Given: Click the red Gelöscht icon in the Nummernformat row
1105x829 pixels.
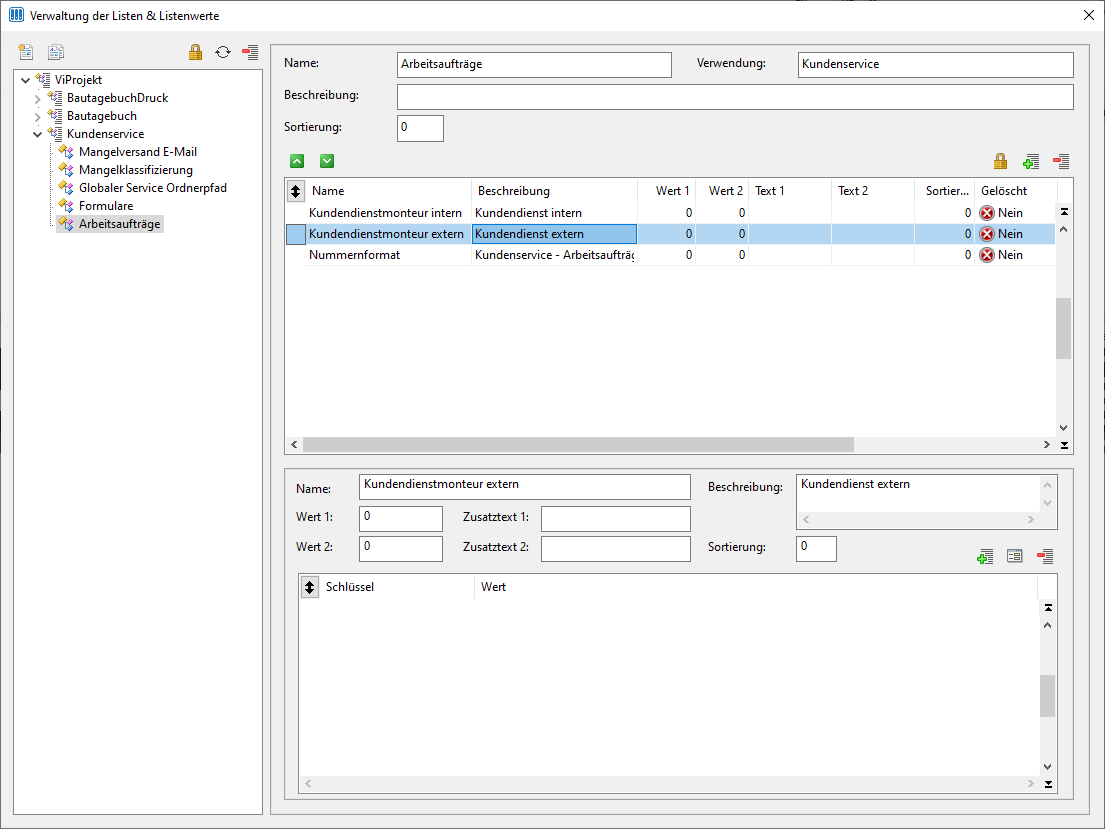Looking at the screenshot, I should (987, 255).
